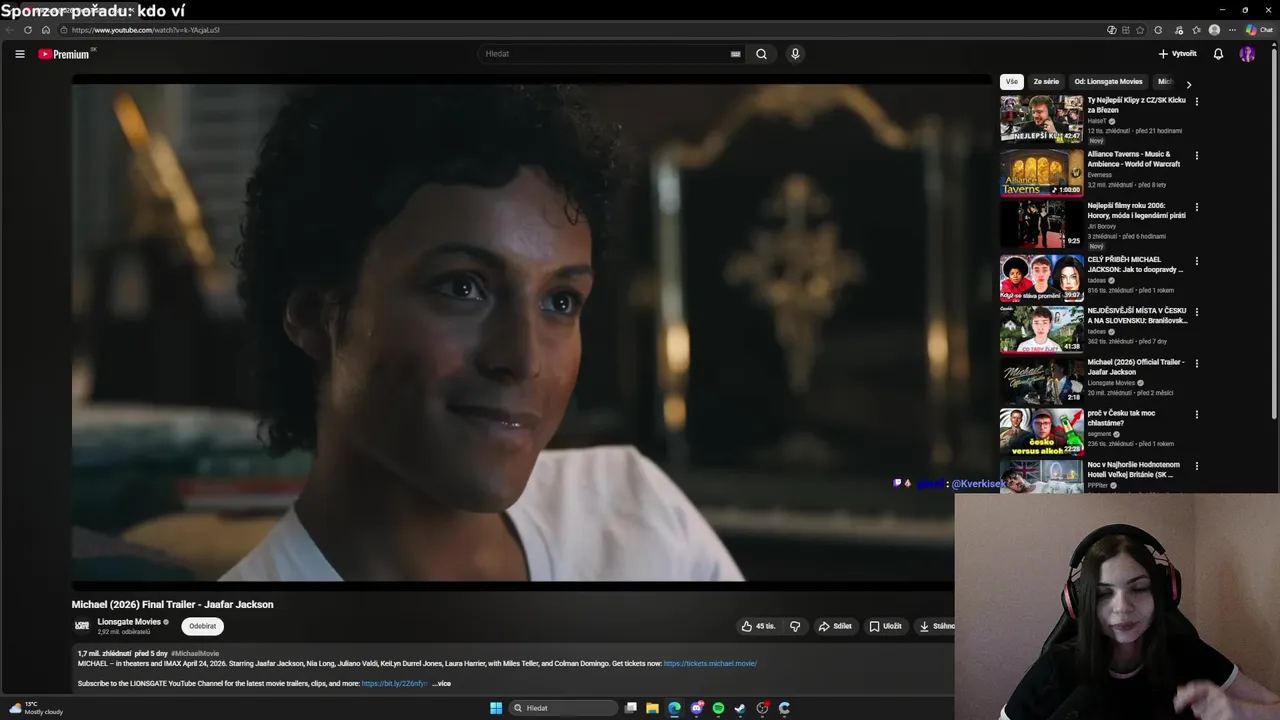Open Michael (2026) Official Trailer thumbnail
The width and height of the screenshot is (1280, 720).
1041,381
